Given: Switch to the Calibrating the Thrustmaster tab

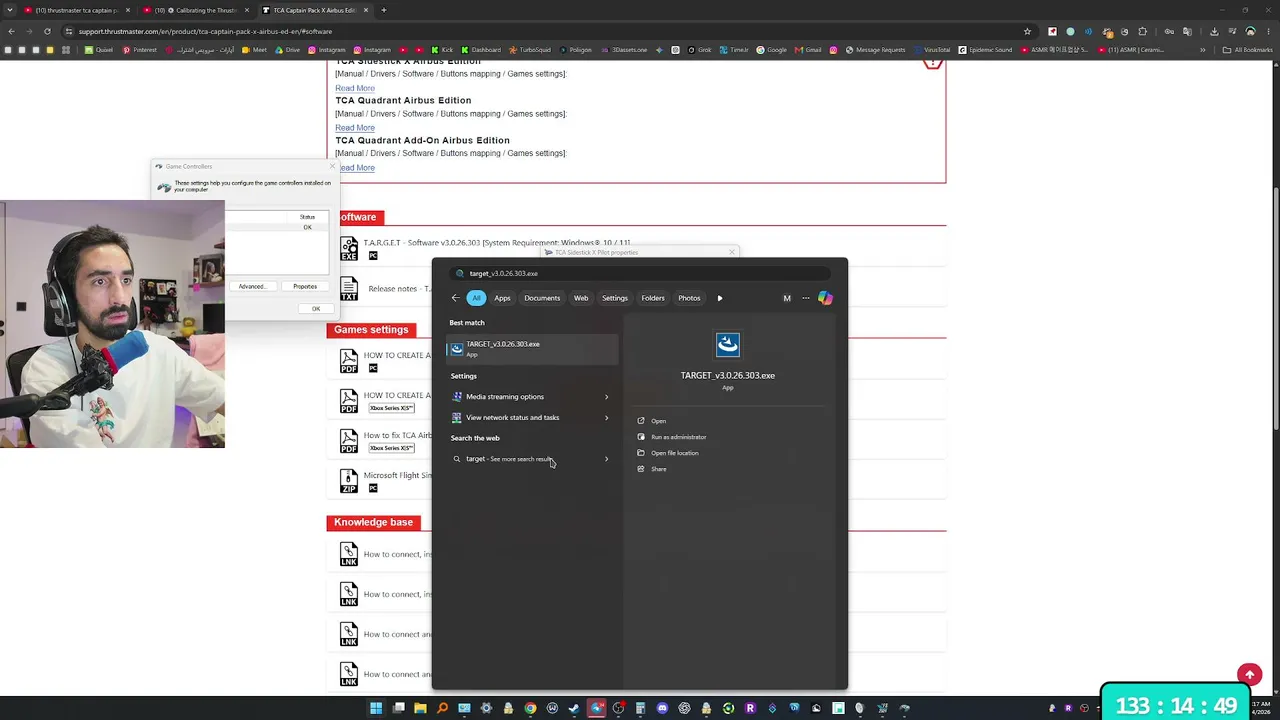Looking at the screenshot, I should tap(195, 10).
